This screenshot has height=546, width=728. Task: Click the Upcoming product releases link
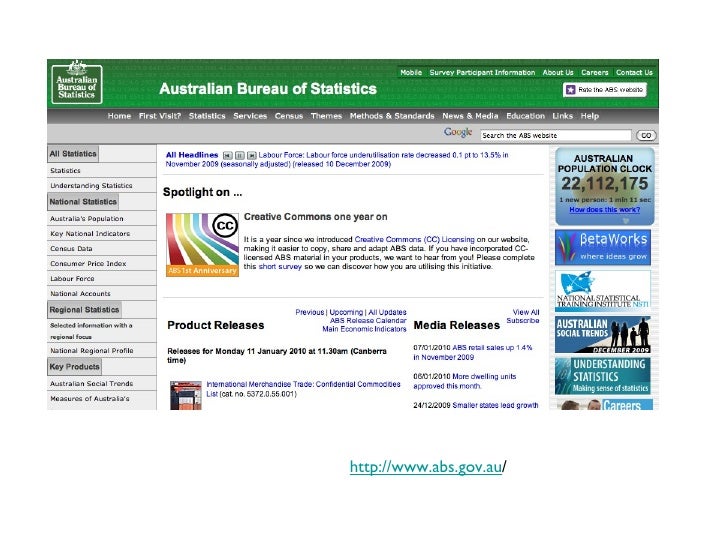346,312
